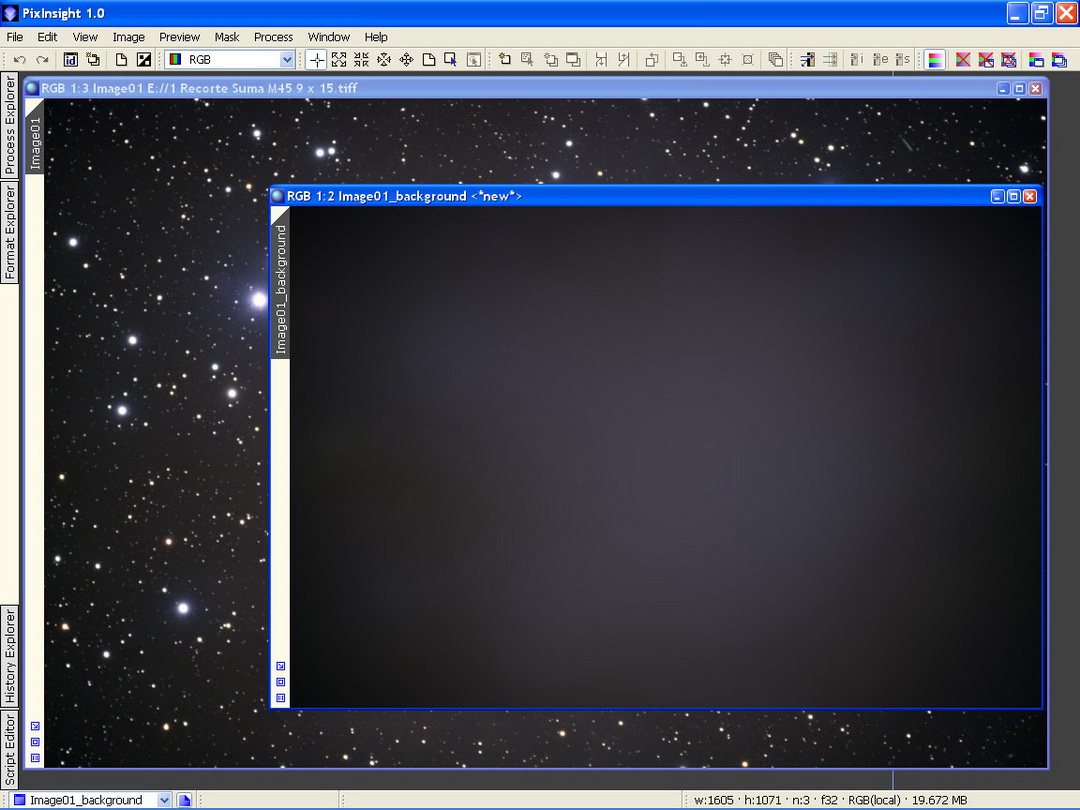Select the crosshair readout cursor tool
The image size is (1080, 810).
tap(316, 60)
